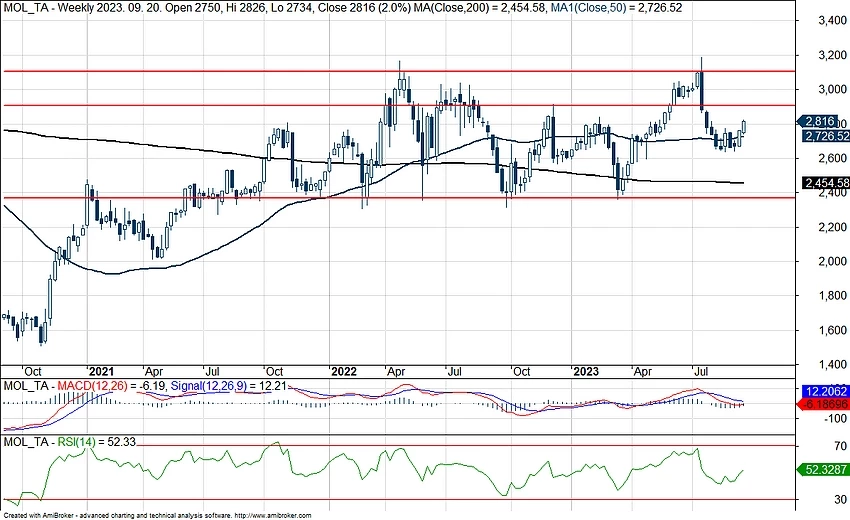Click the 2,200 price axis label
The width and height of the screenshot is (850, 520).
[x=832, y=227]
